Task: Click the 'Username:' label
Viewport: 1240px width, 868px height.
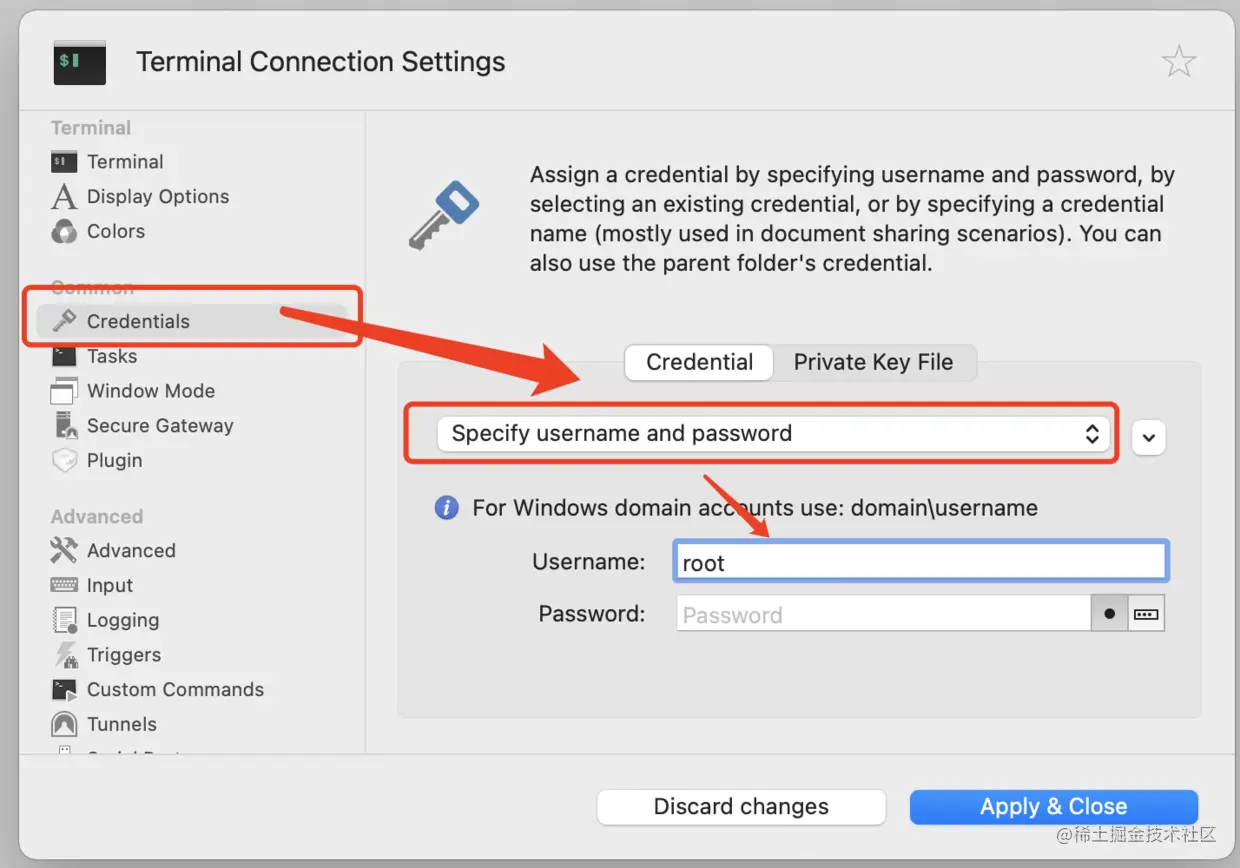Action: pos(589,562)
